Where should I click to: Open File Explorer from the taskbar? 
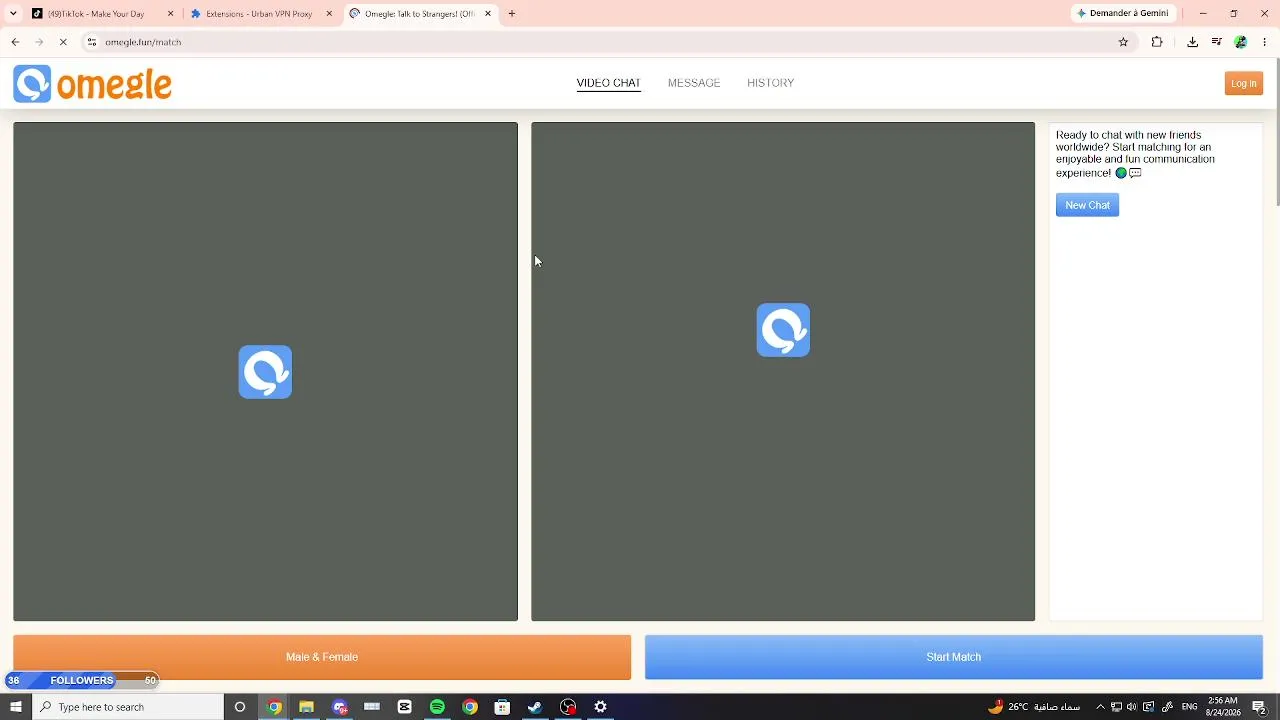306,707
